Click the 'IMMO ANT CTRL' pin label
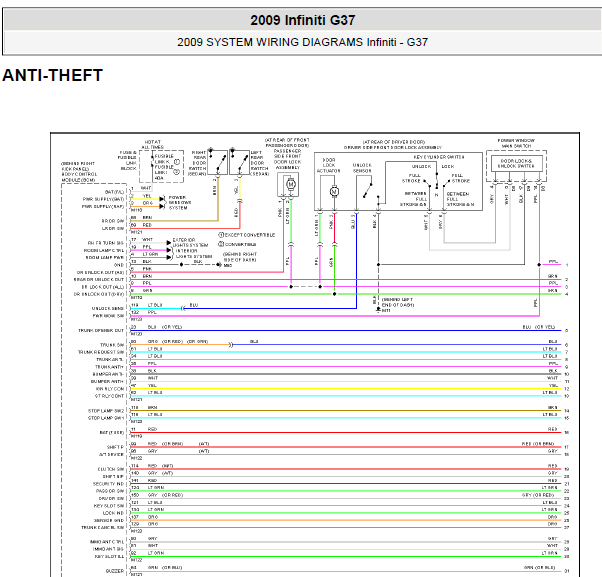 pyautogui.click(x=107, y=542)
